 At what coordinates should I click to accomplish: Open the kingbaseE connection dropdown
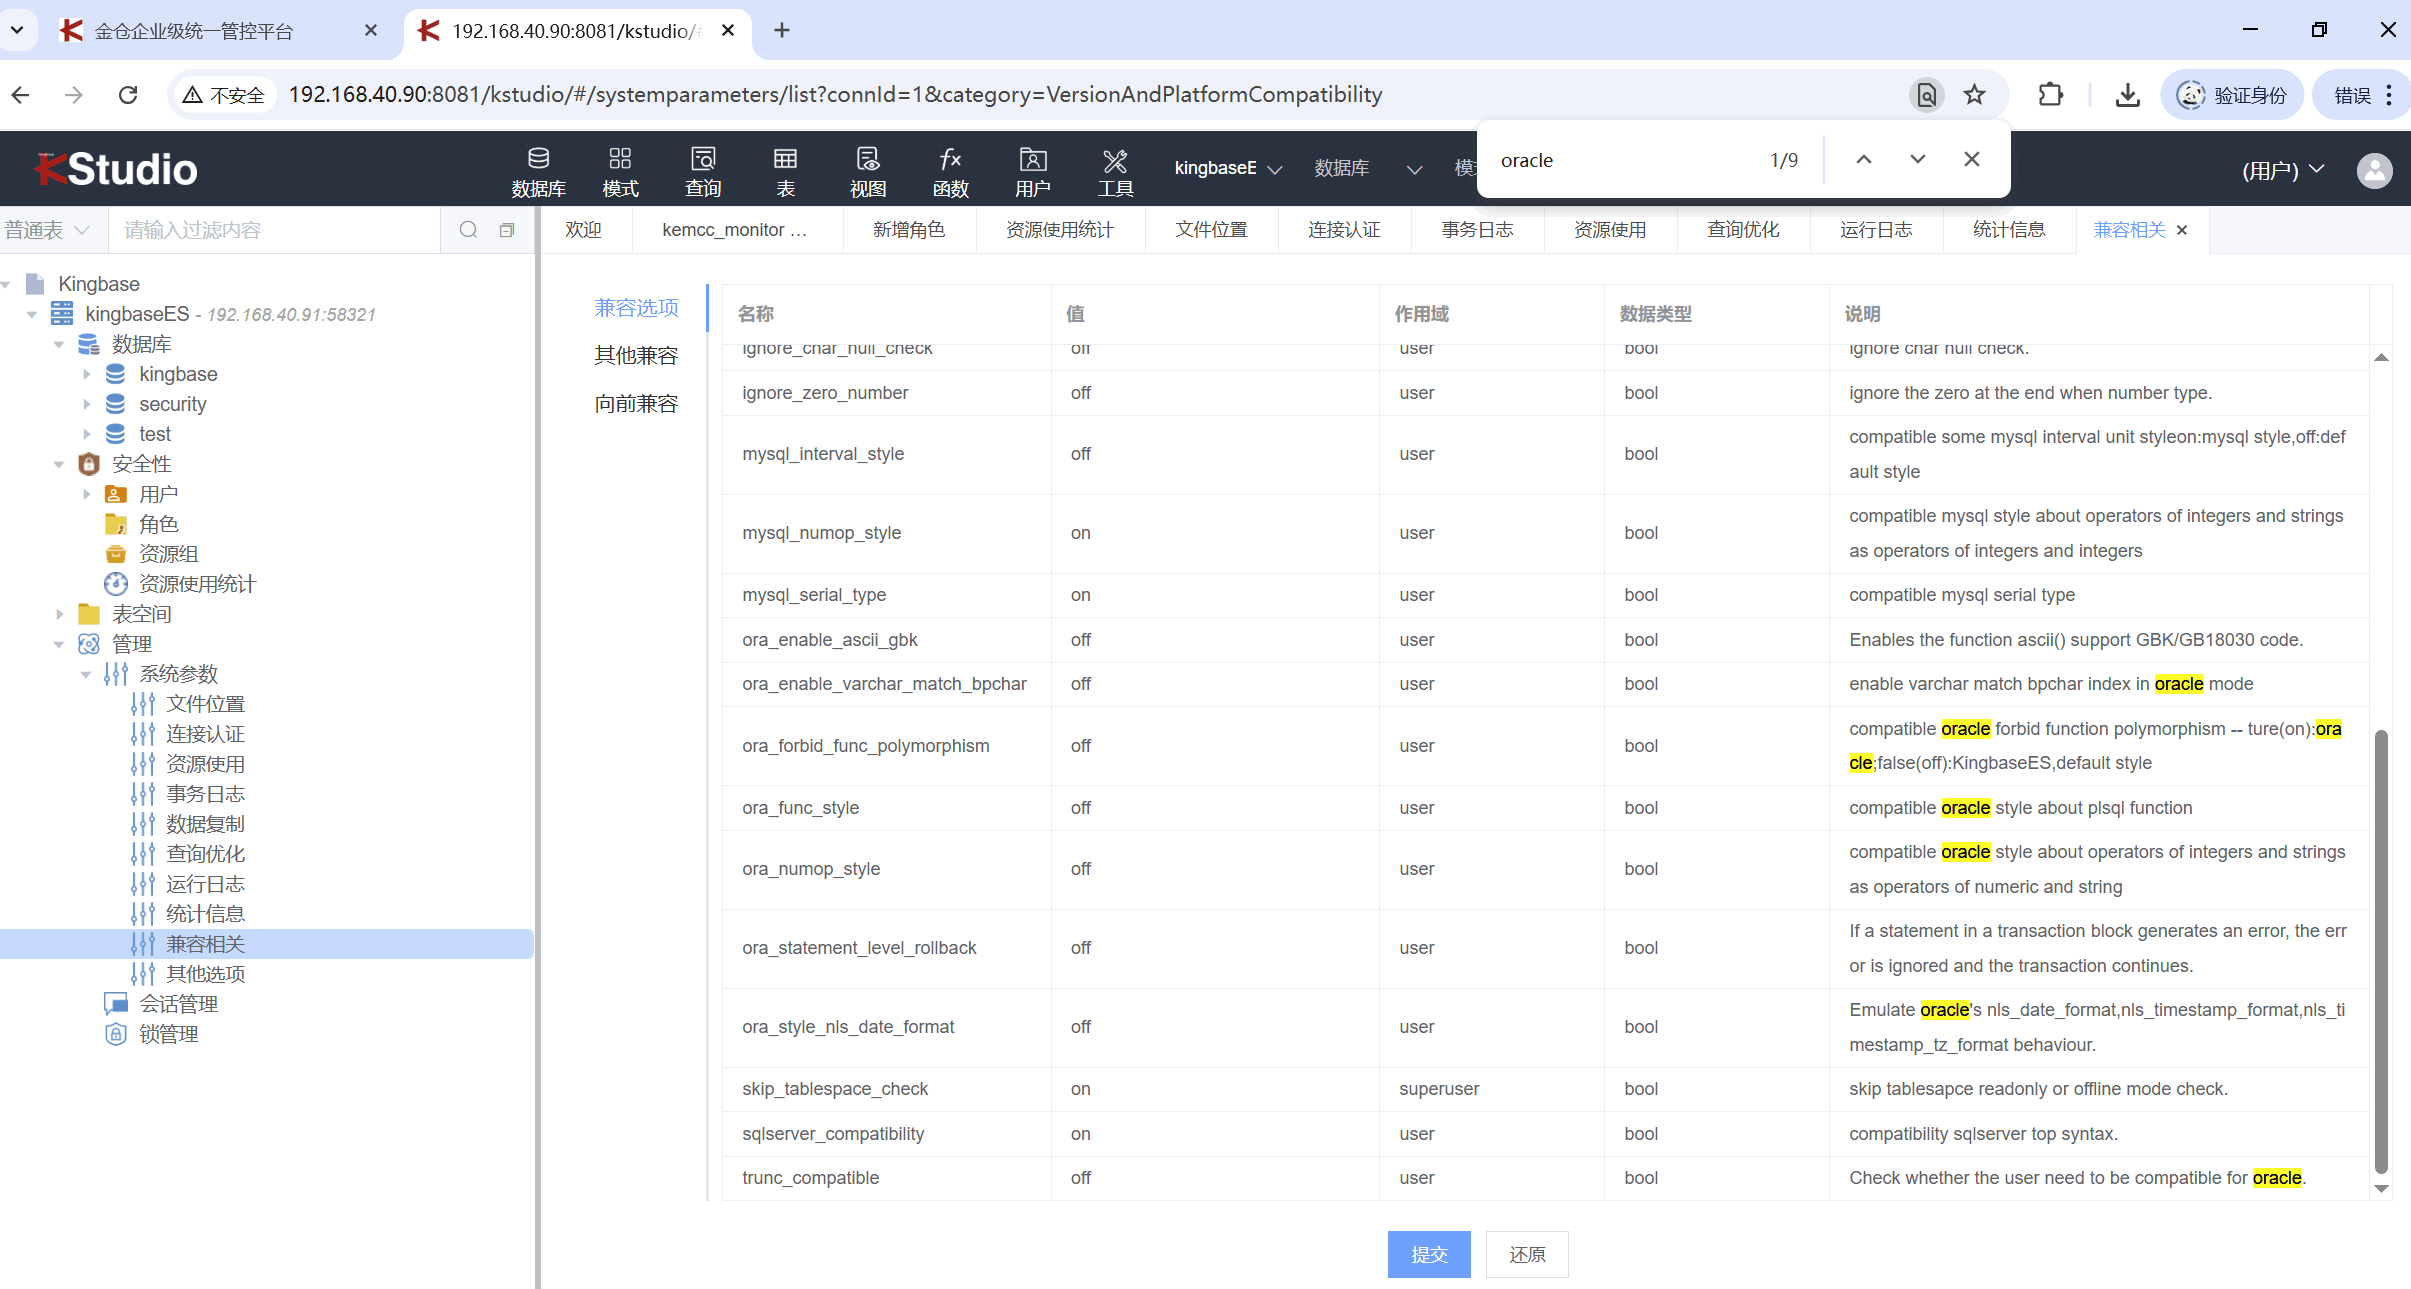[x=1228, y=168]
